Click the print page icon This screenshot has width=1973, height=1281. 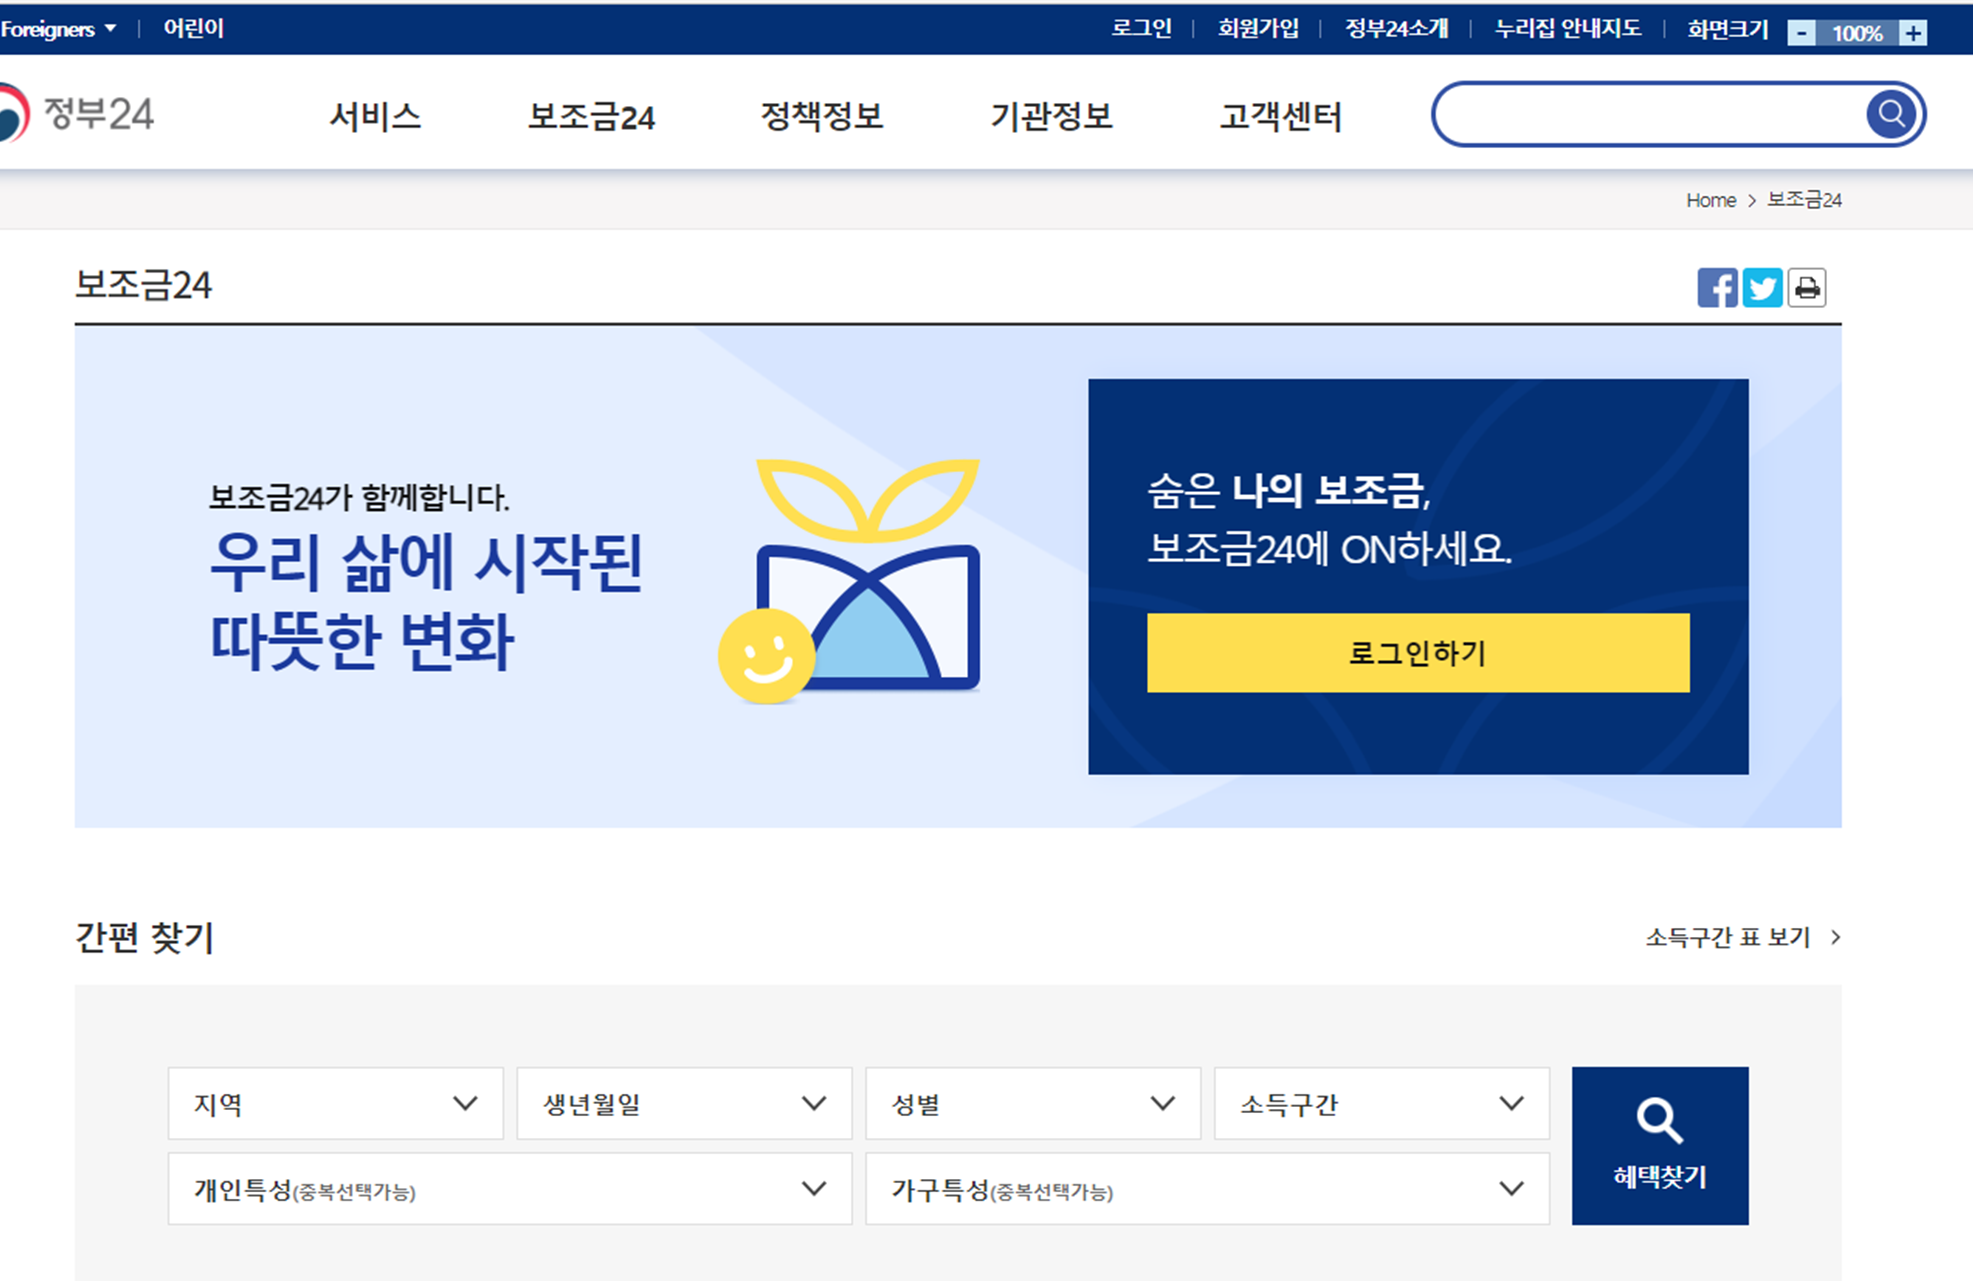tap(1807, 288)
